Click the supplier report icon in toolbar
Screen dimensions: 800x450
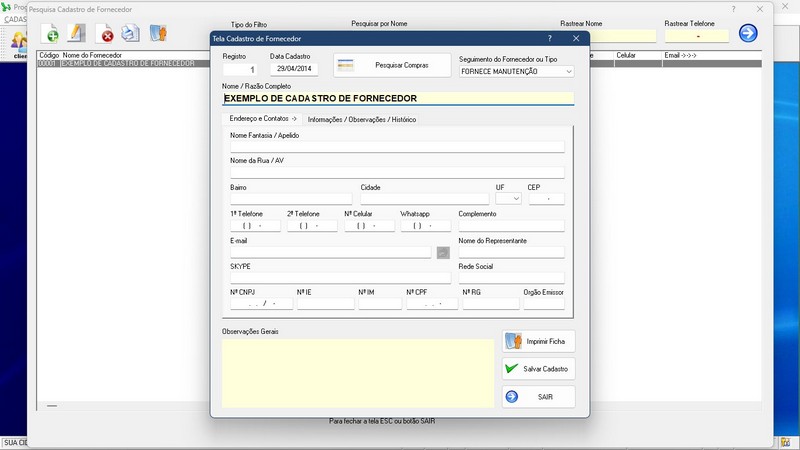[x=158, y=34]
